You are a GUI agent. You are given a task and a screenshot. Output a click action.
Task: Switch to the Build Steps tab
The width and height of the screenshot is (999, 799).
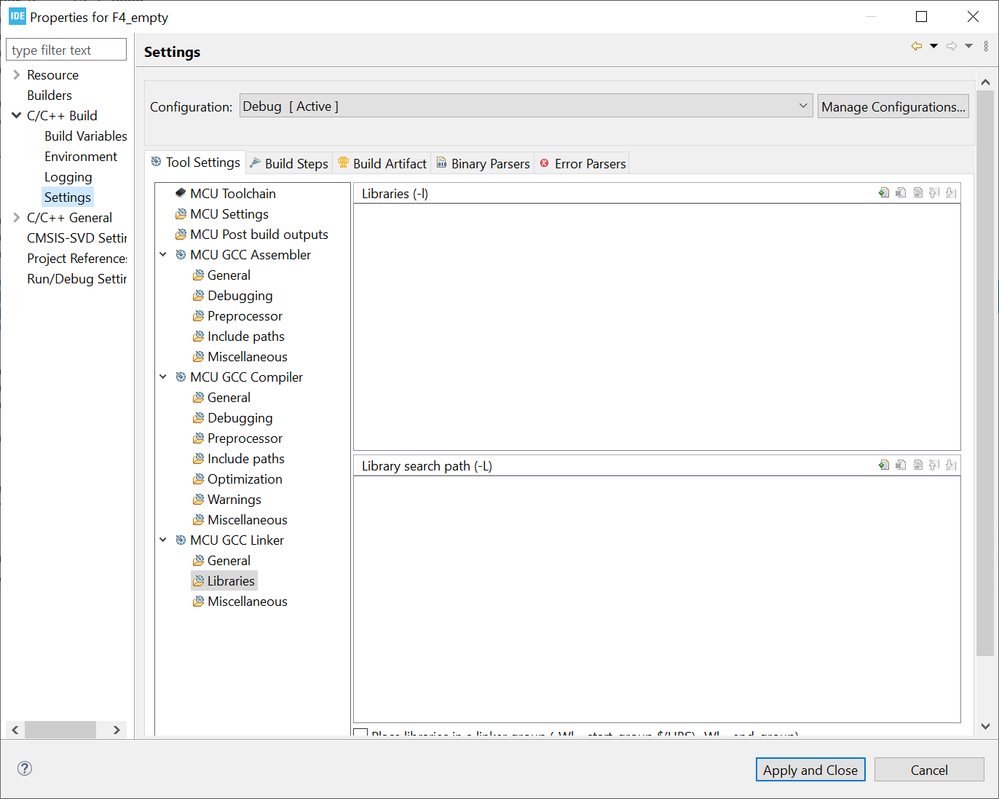tap(289, 164)
